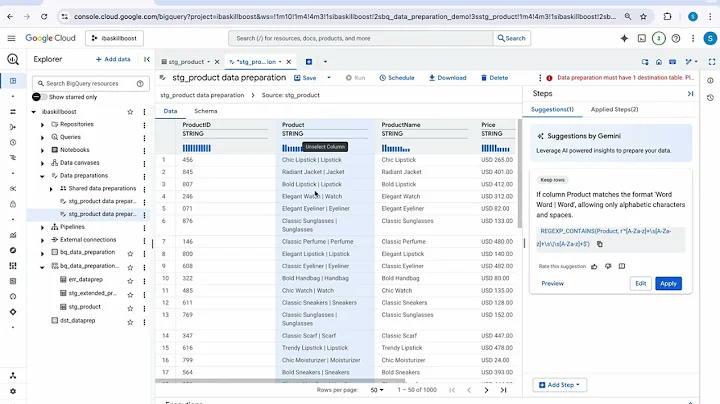Bookmark this page with star icon

pos(643,17)
